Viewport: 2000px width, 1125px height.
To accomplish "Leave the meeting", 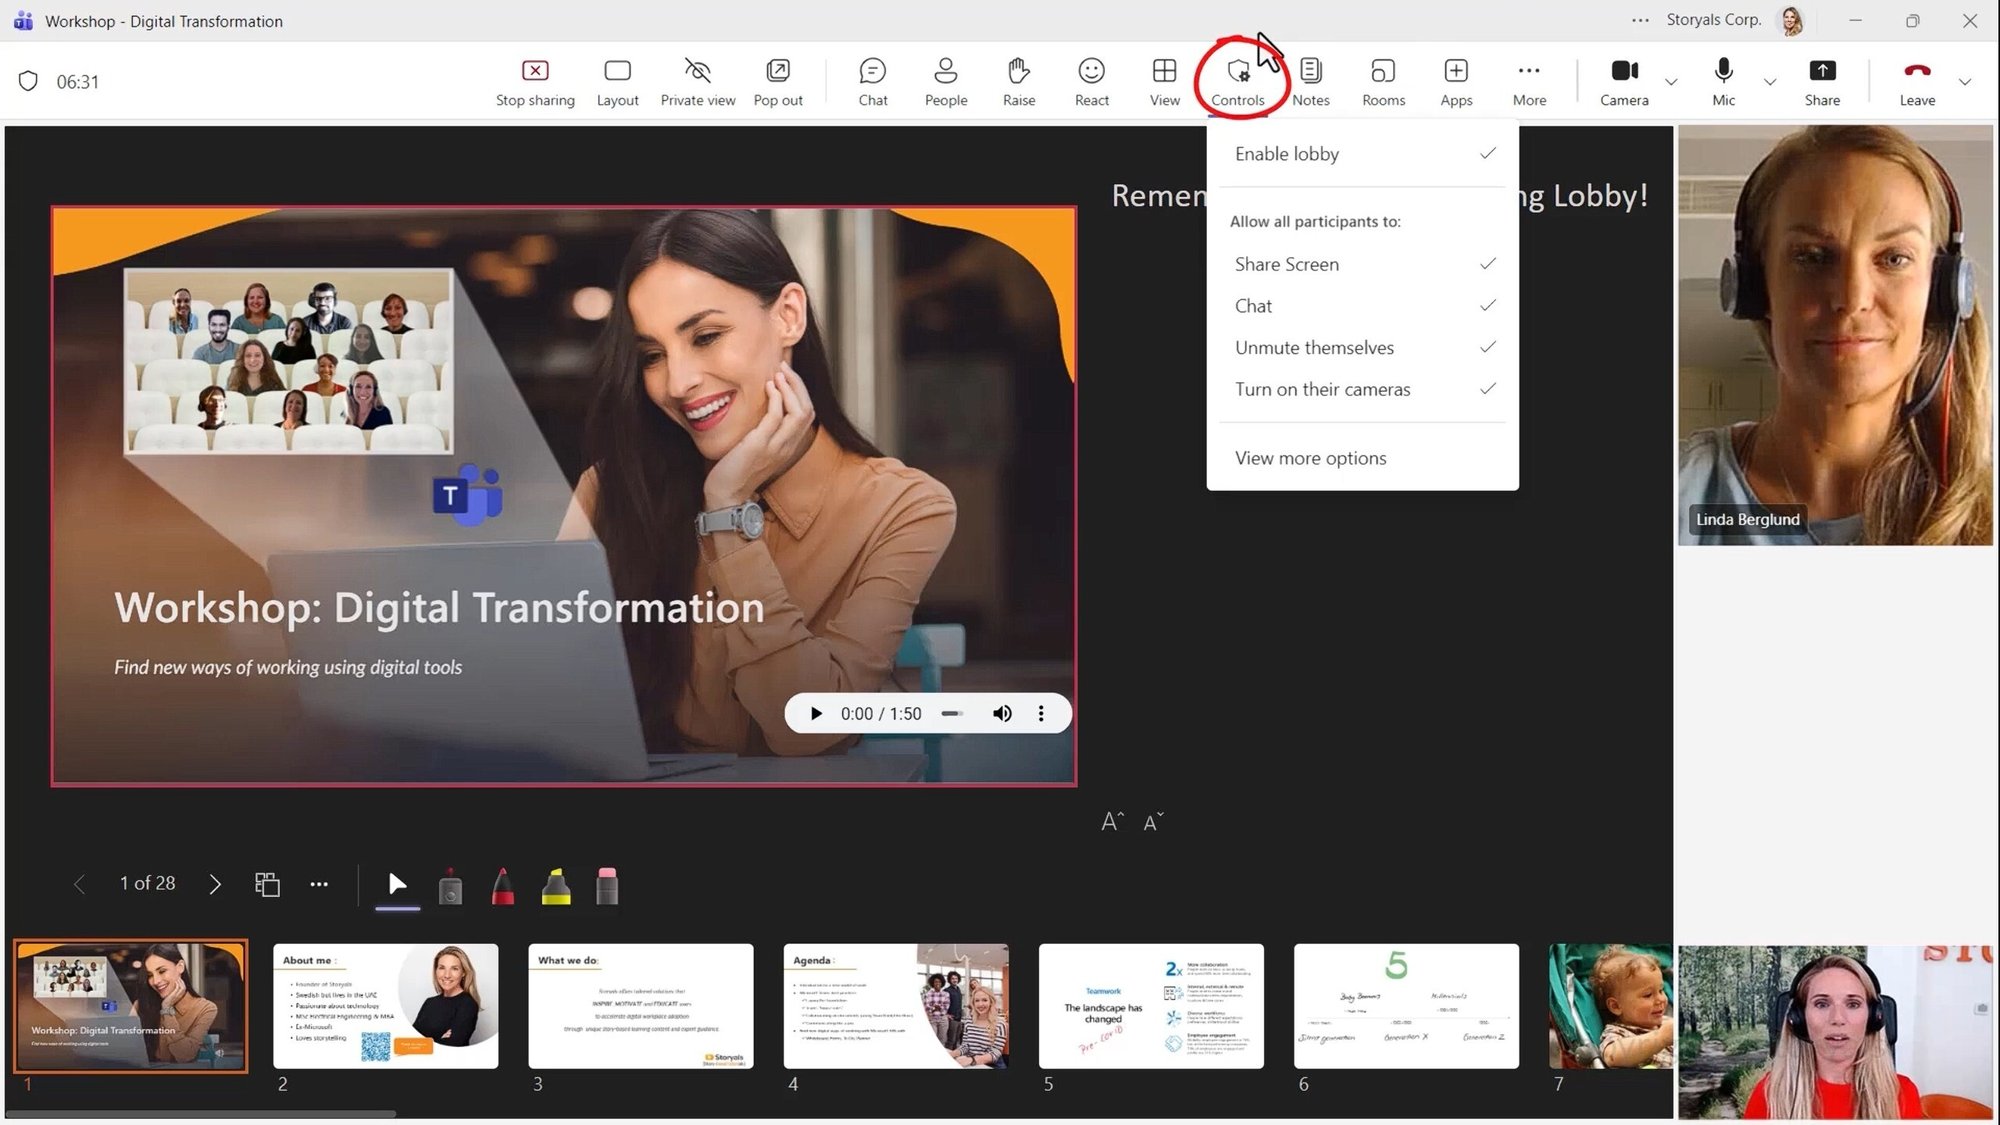I will click(x=1916, y=81).
